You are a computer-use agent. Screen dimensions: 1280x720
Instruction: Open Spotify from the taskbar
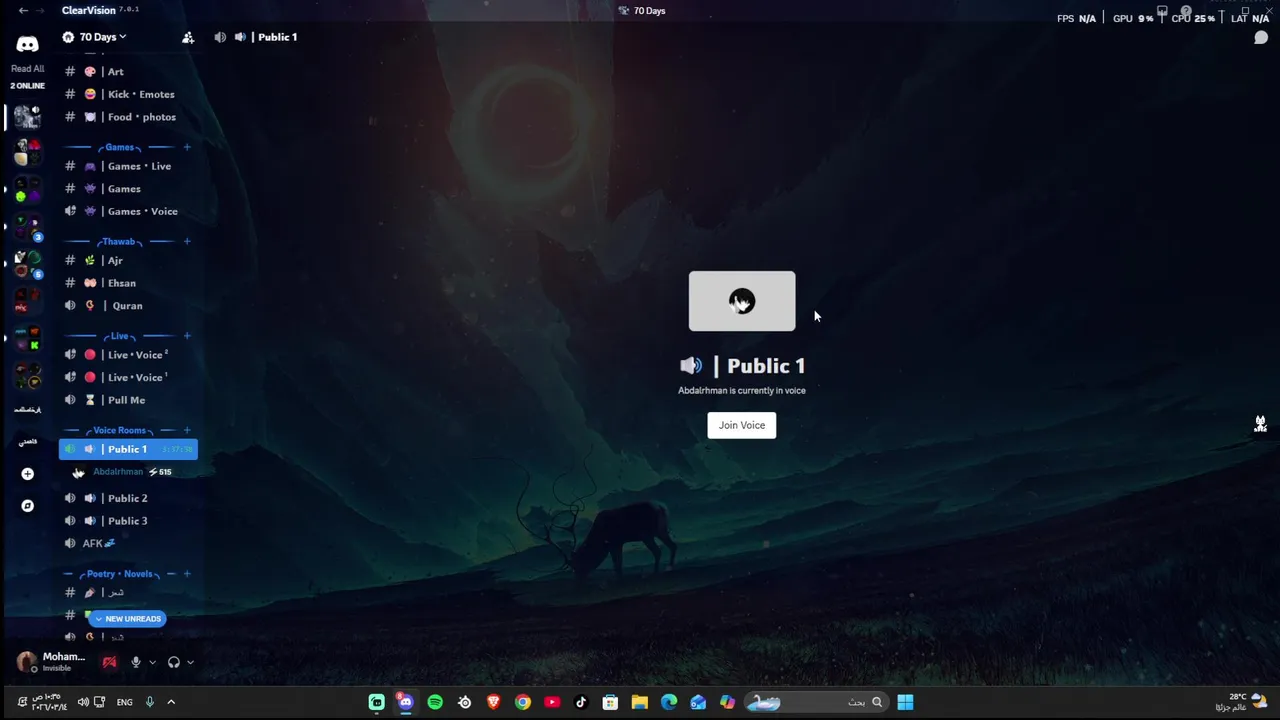click(x=435, y=702)
